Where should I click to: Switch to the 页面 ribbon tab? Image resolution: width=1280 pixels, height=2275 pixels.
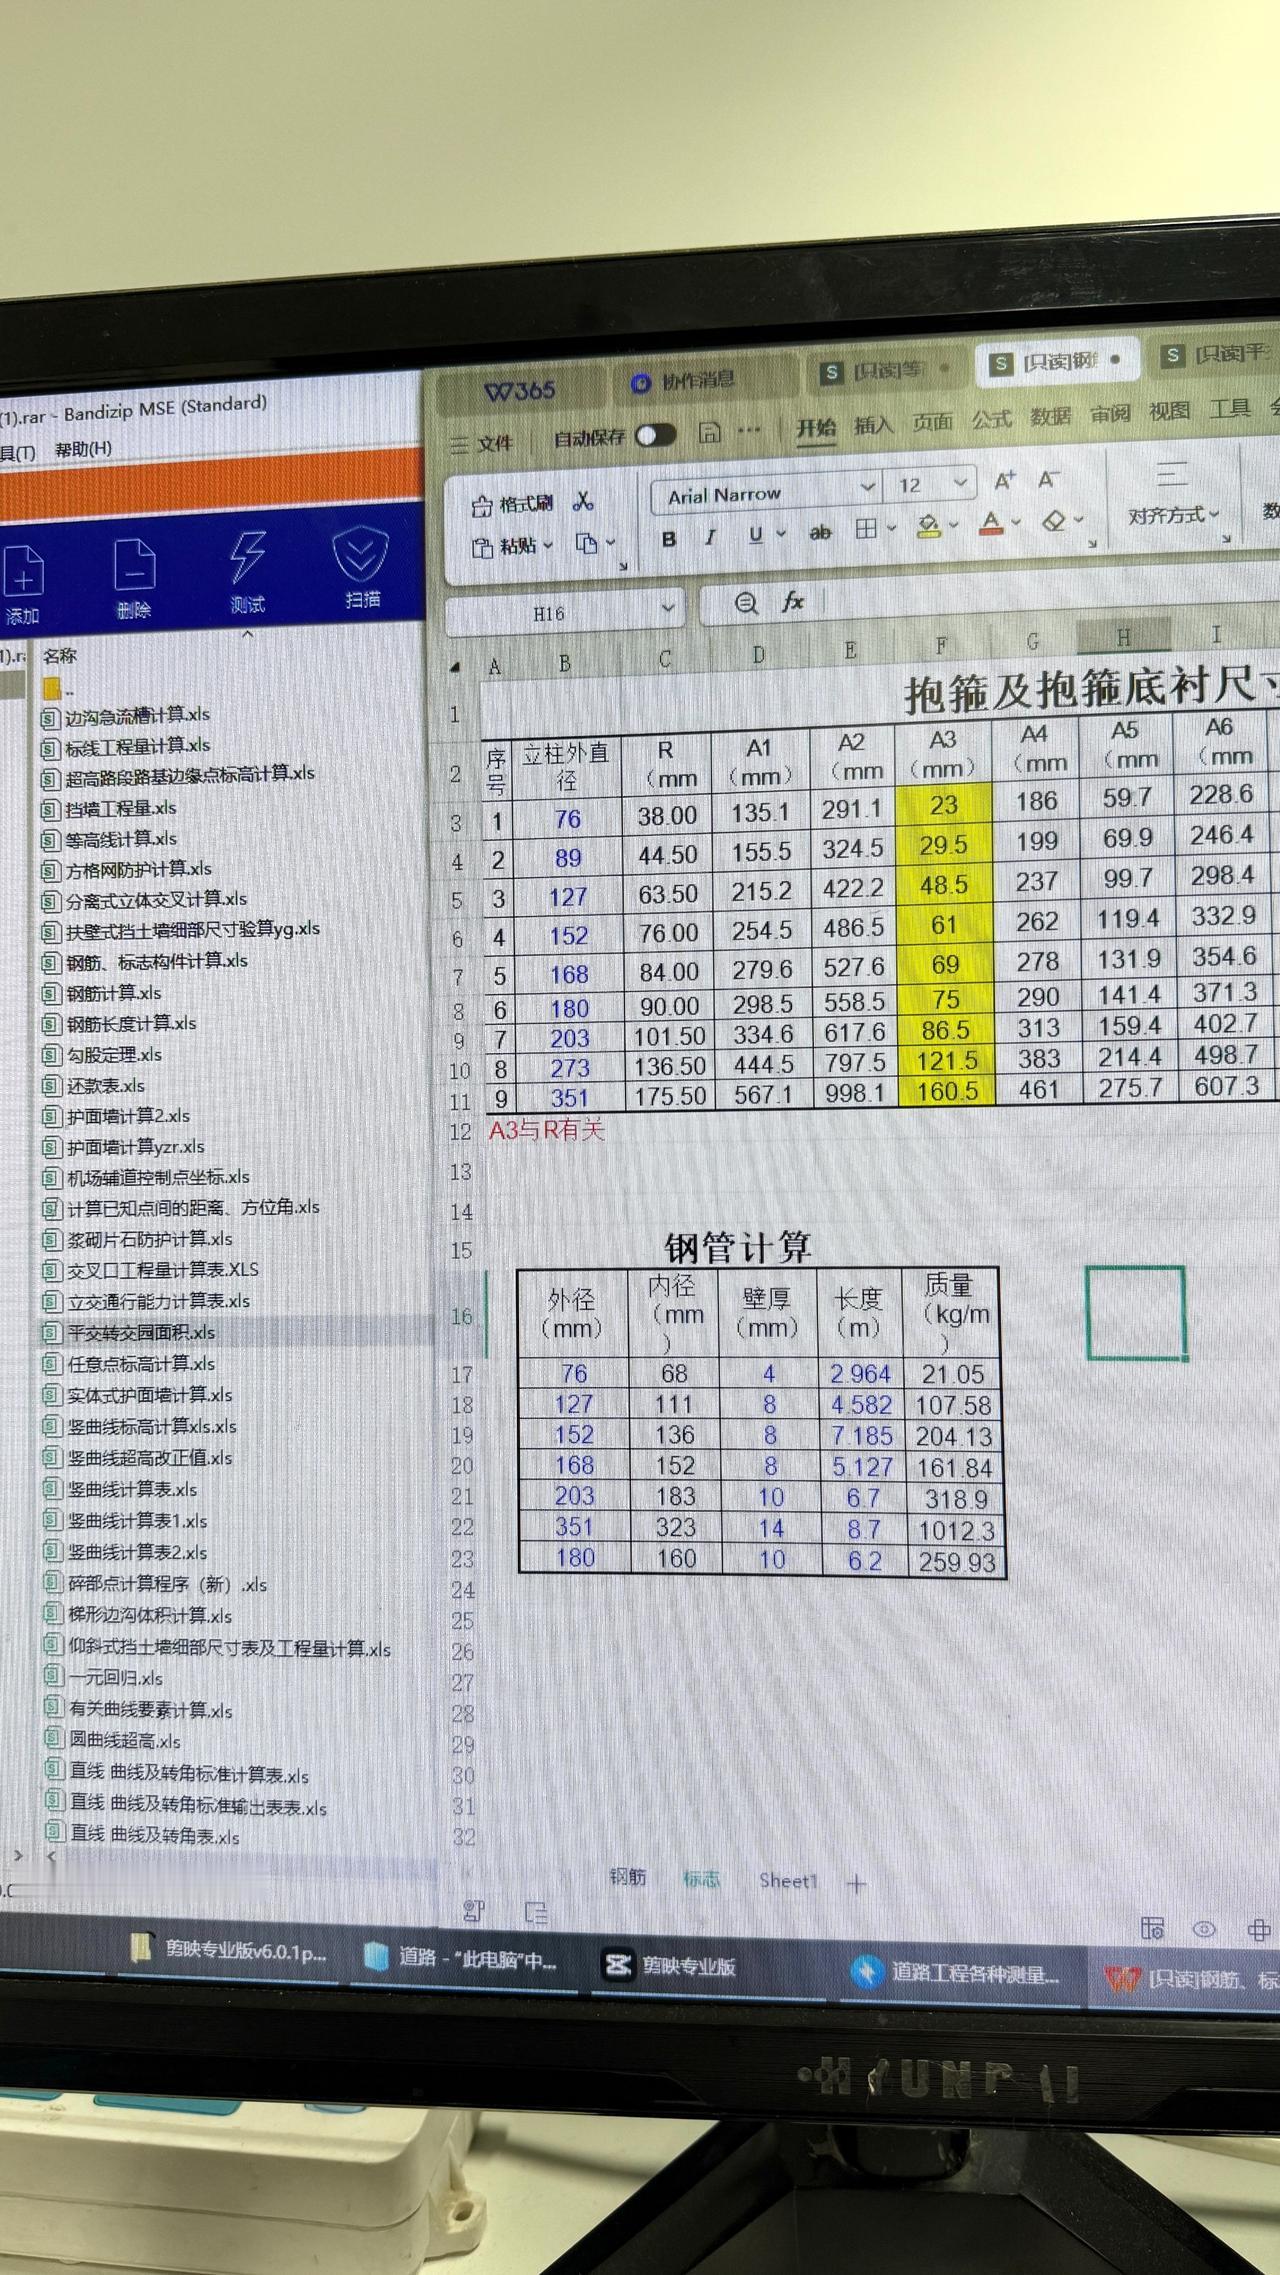click(x=932, y=422)
